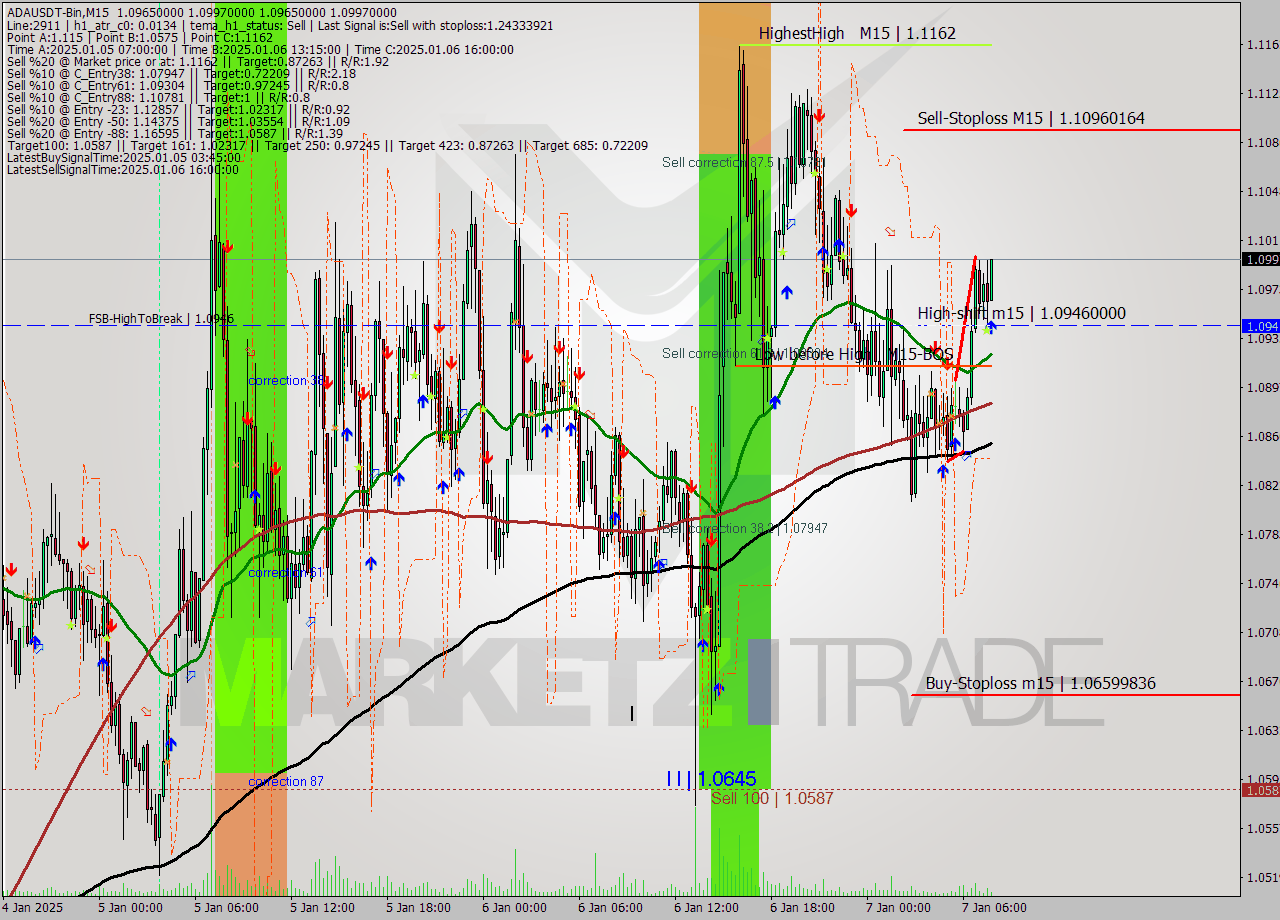The width and height of the screenshot is (1280, 920).
Task: Click the FSB-HighToBreak | 1.0946 label
Action: pyautogui.click(x=161, y=319)
